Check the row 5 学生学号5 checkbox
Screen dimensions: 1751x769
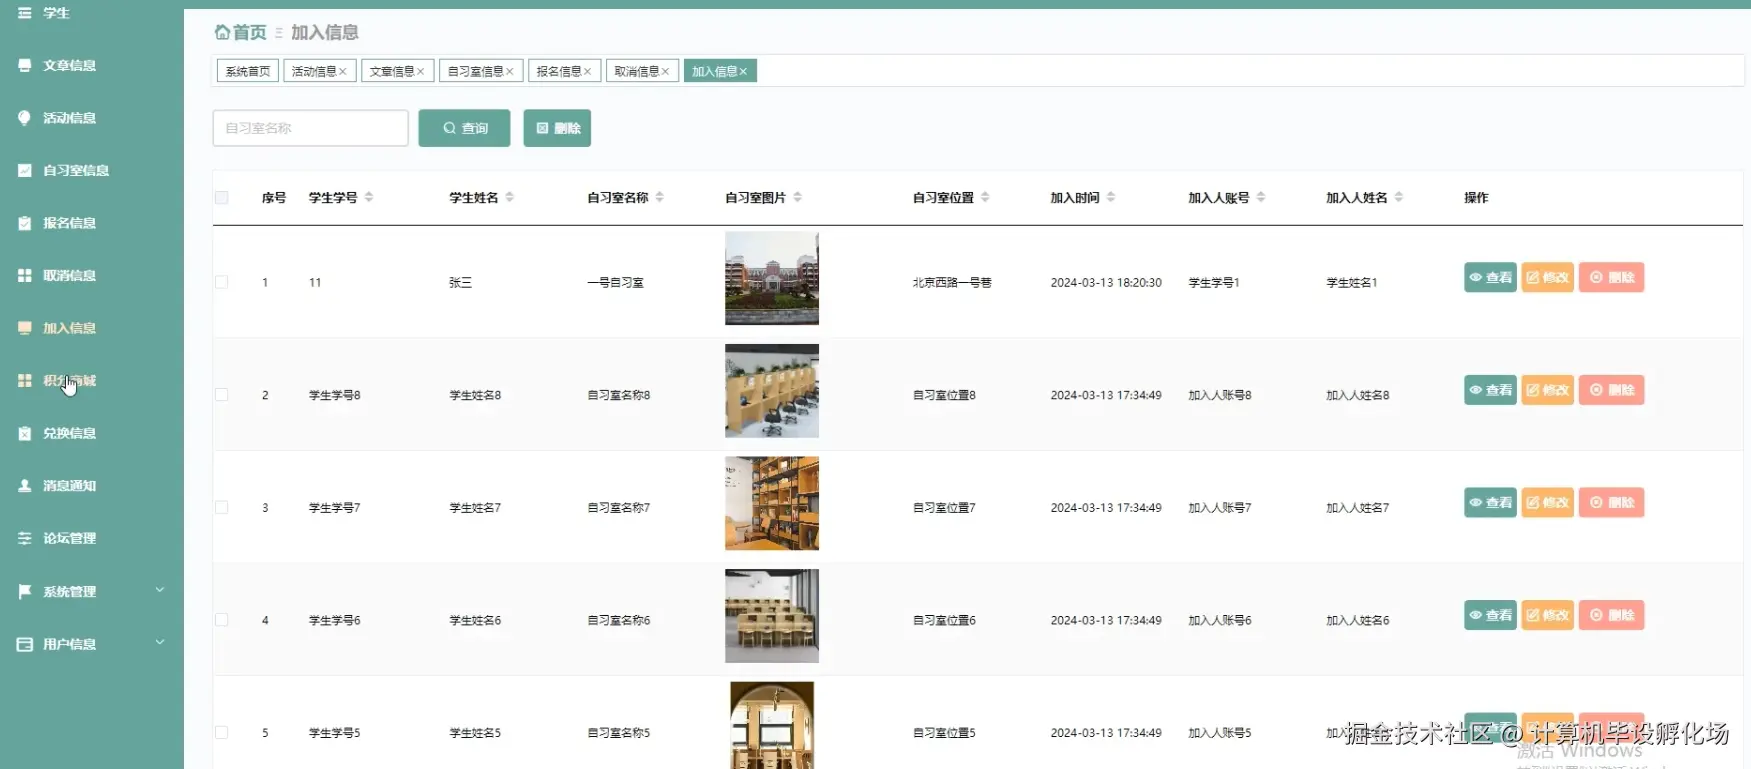click(x=222, y=732)
